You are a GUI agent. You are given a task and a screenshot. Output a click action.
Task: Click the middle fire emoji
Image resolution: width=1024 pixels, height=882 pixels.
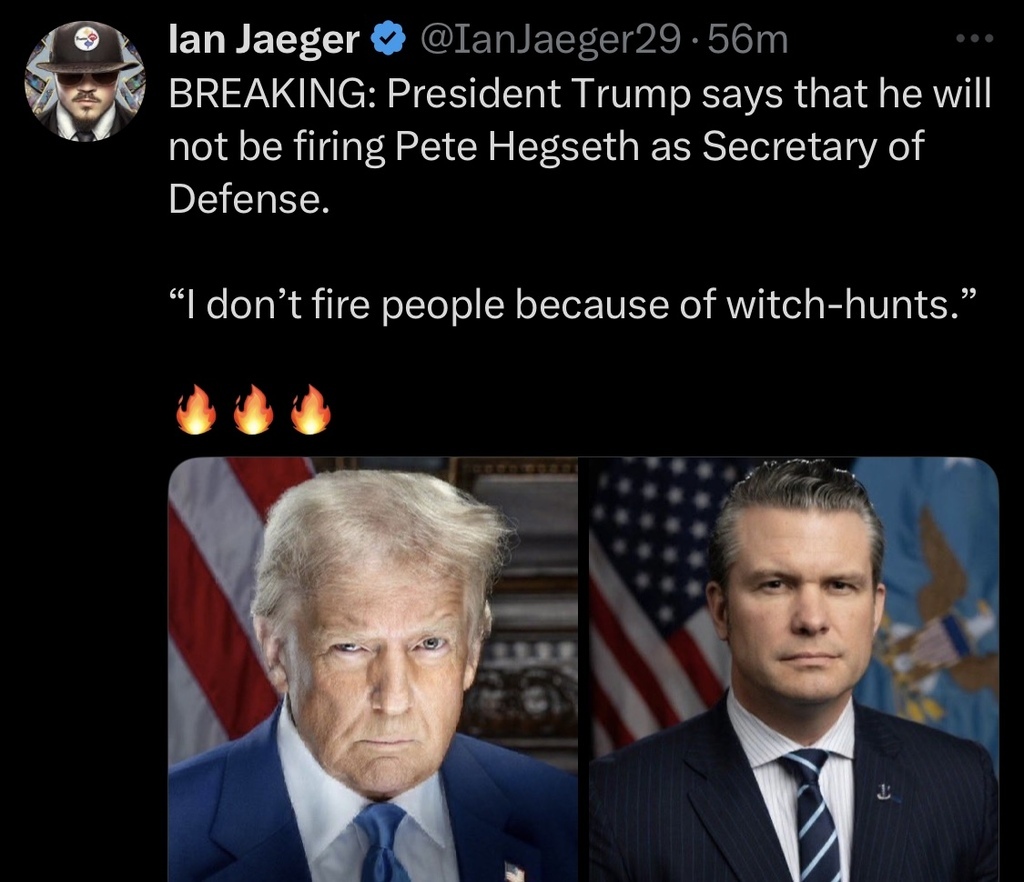point(253,409)
